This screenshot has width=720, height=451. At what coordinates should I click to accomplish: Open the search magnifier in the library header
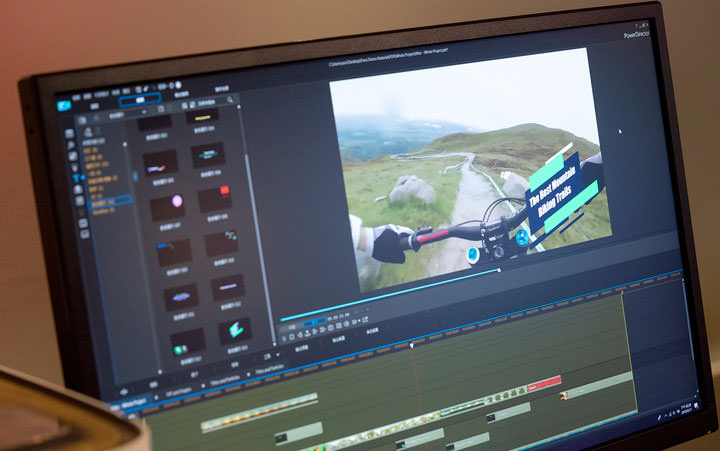231,101
